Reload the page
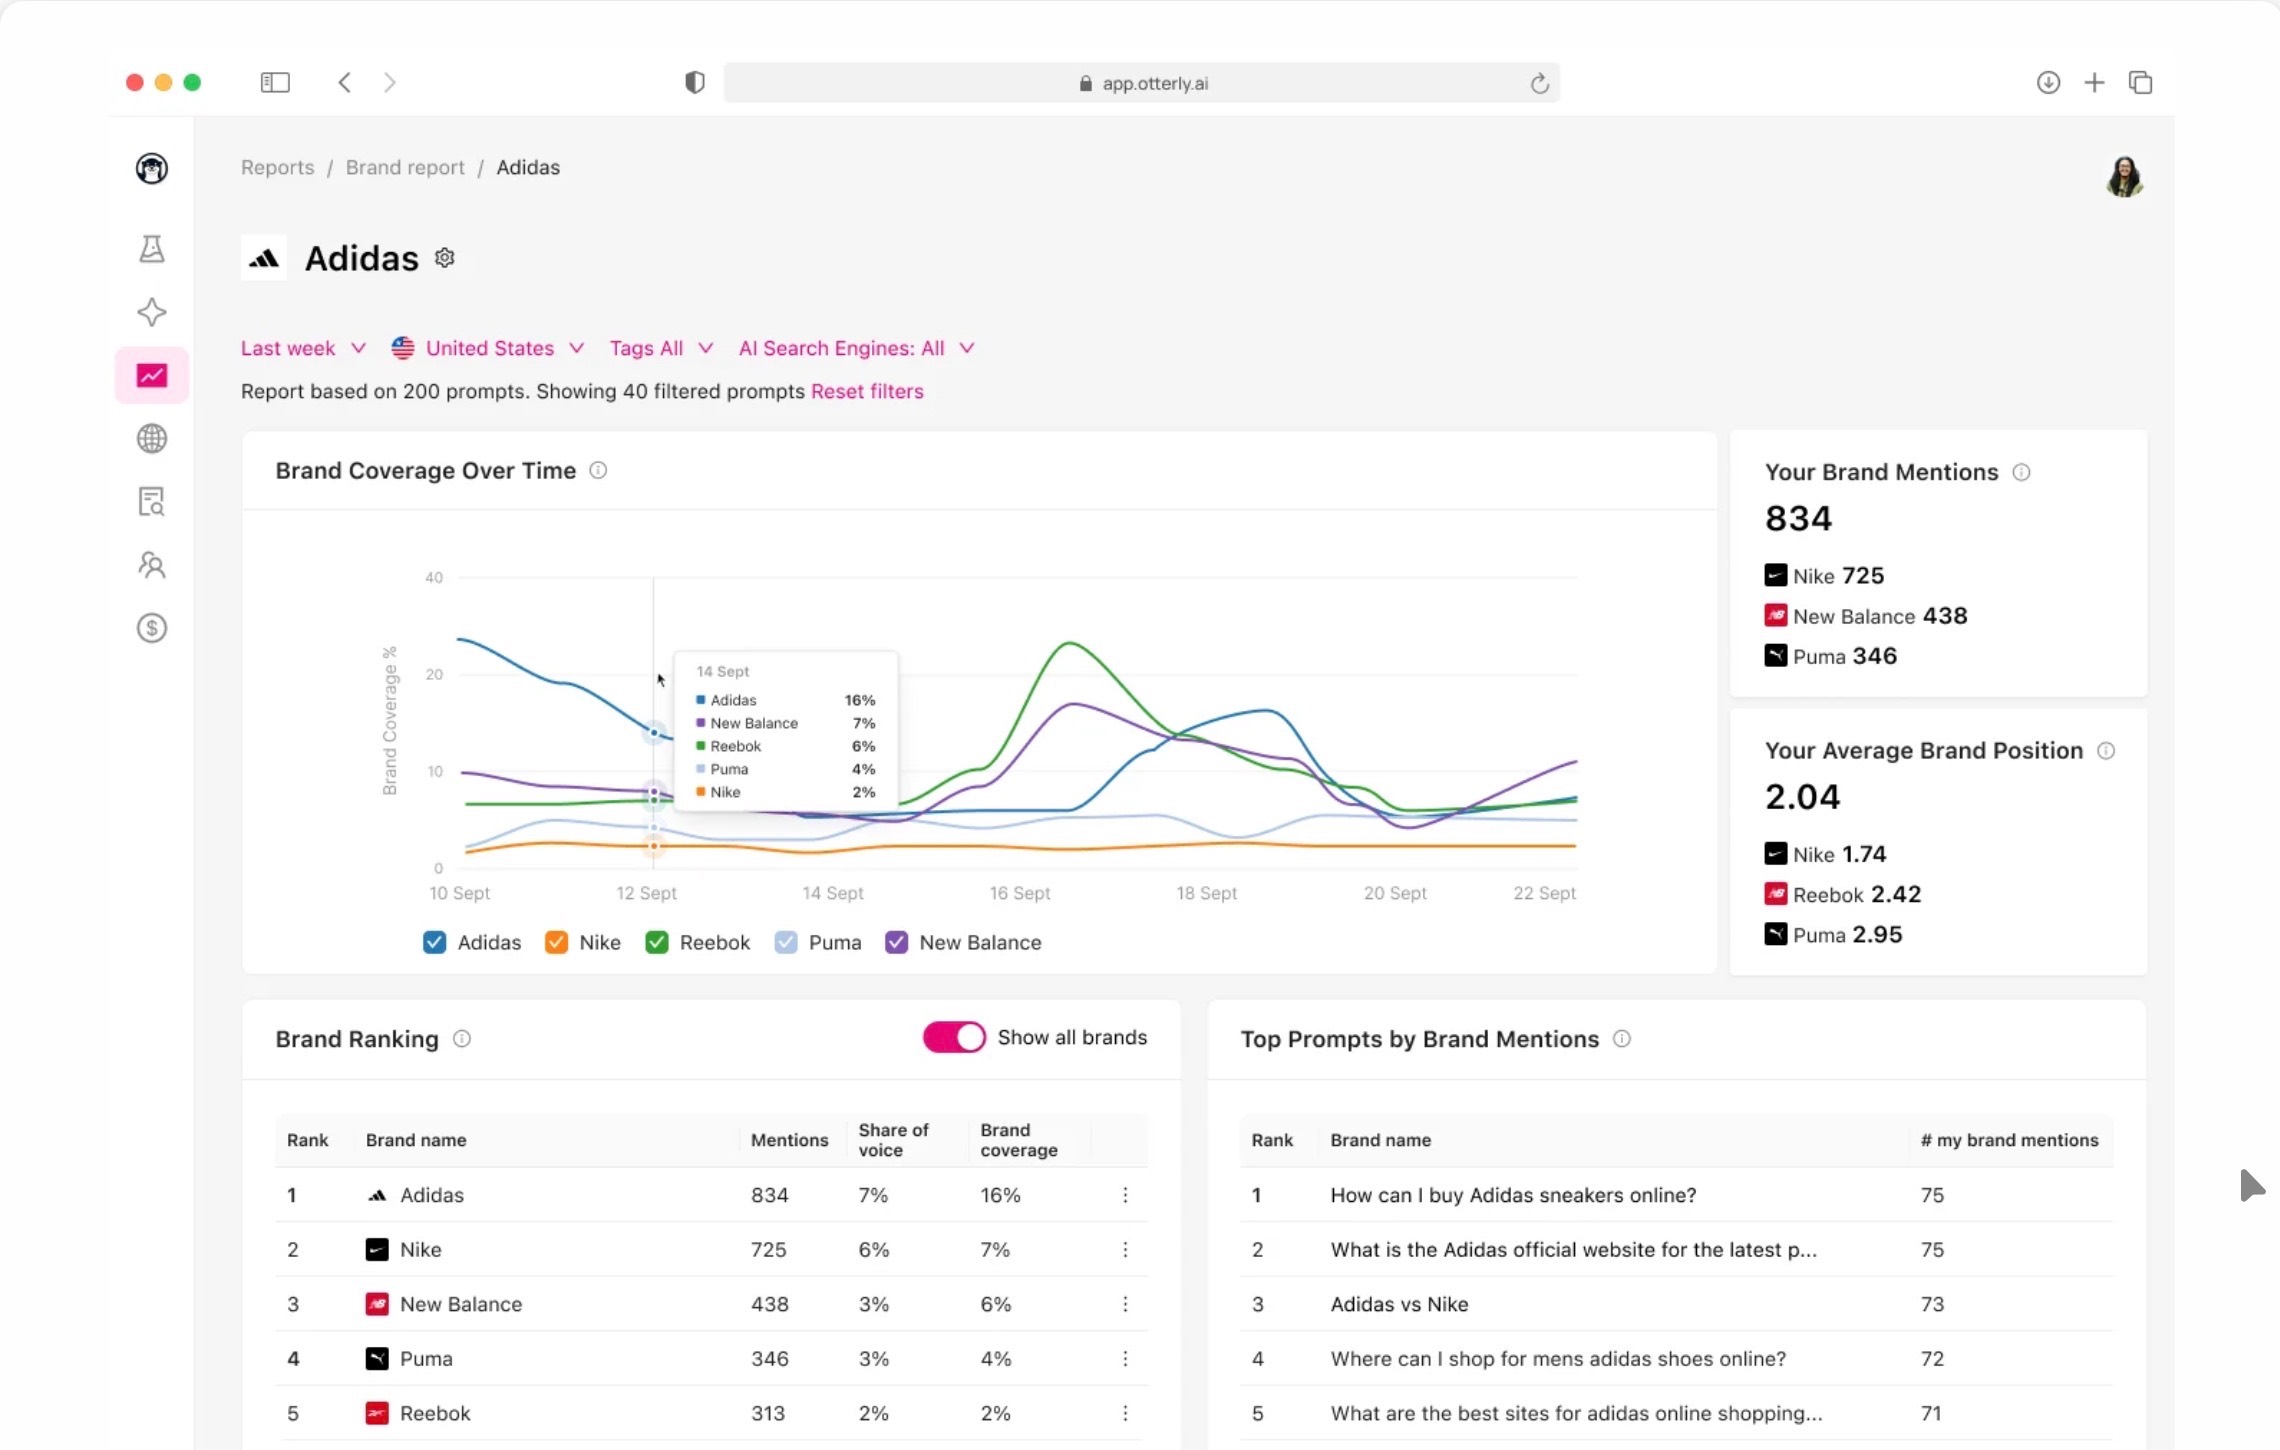This screenshot has height=1450, width=2280. click(x=1539, y=83)
